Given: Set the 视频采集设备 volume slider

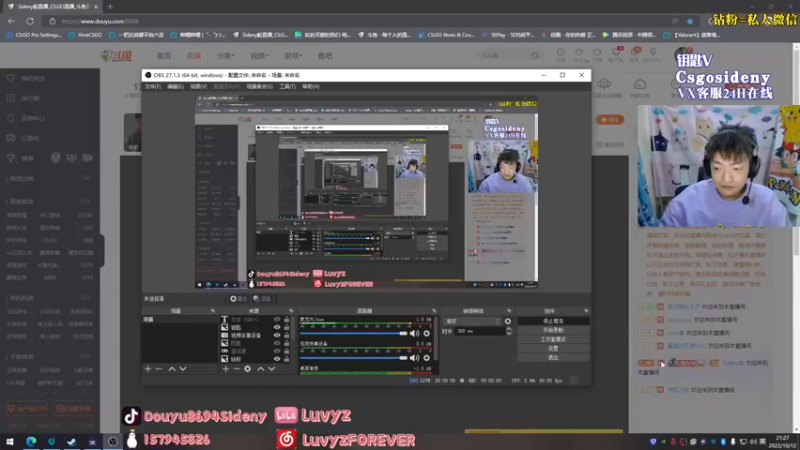Looking at the screenshot, I should pyautogui.click(x=354, y=358).
